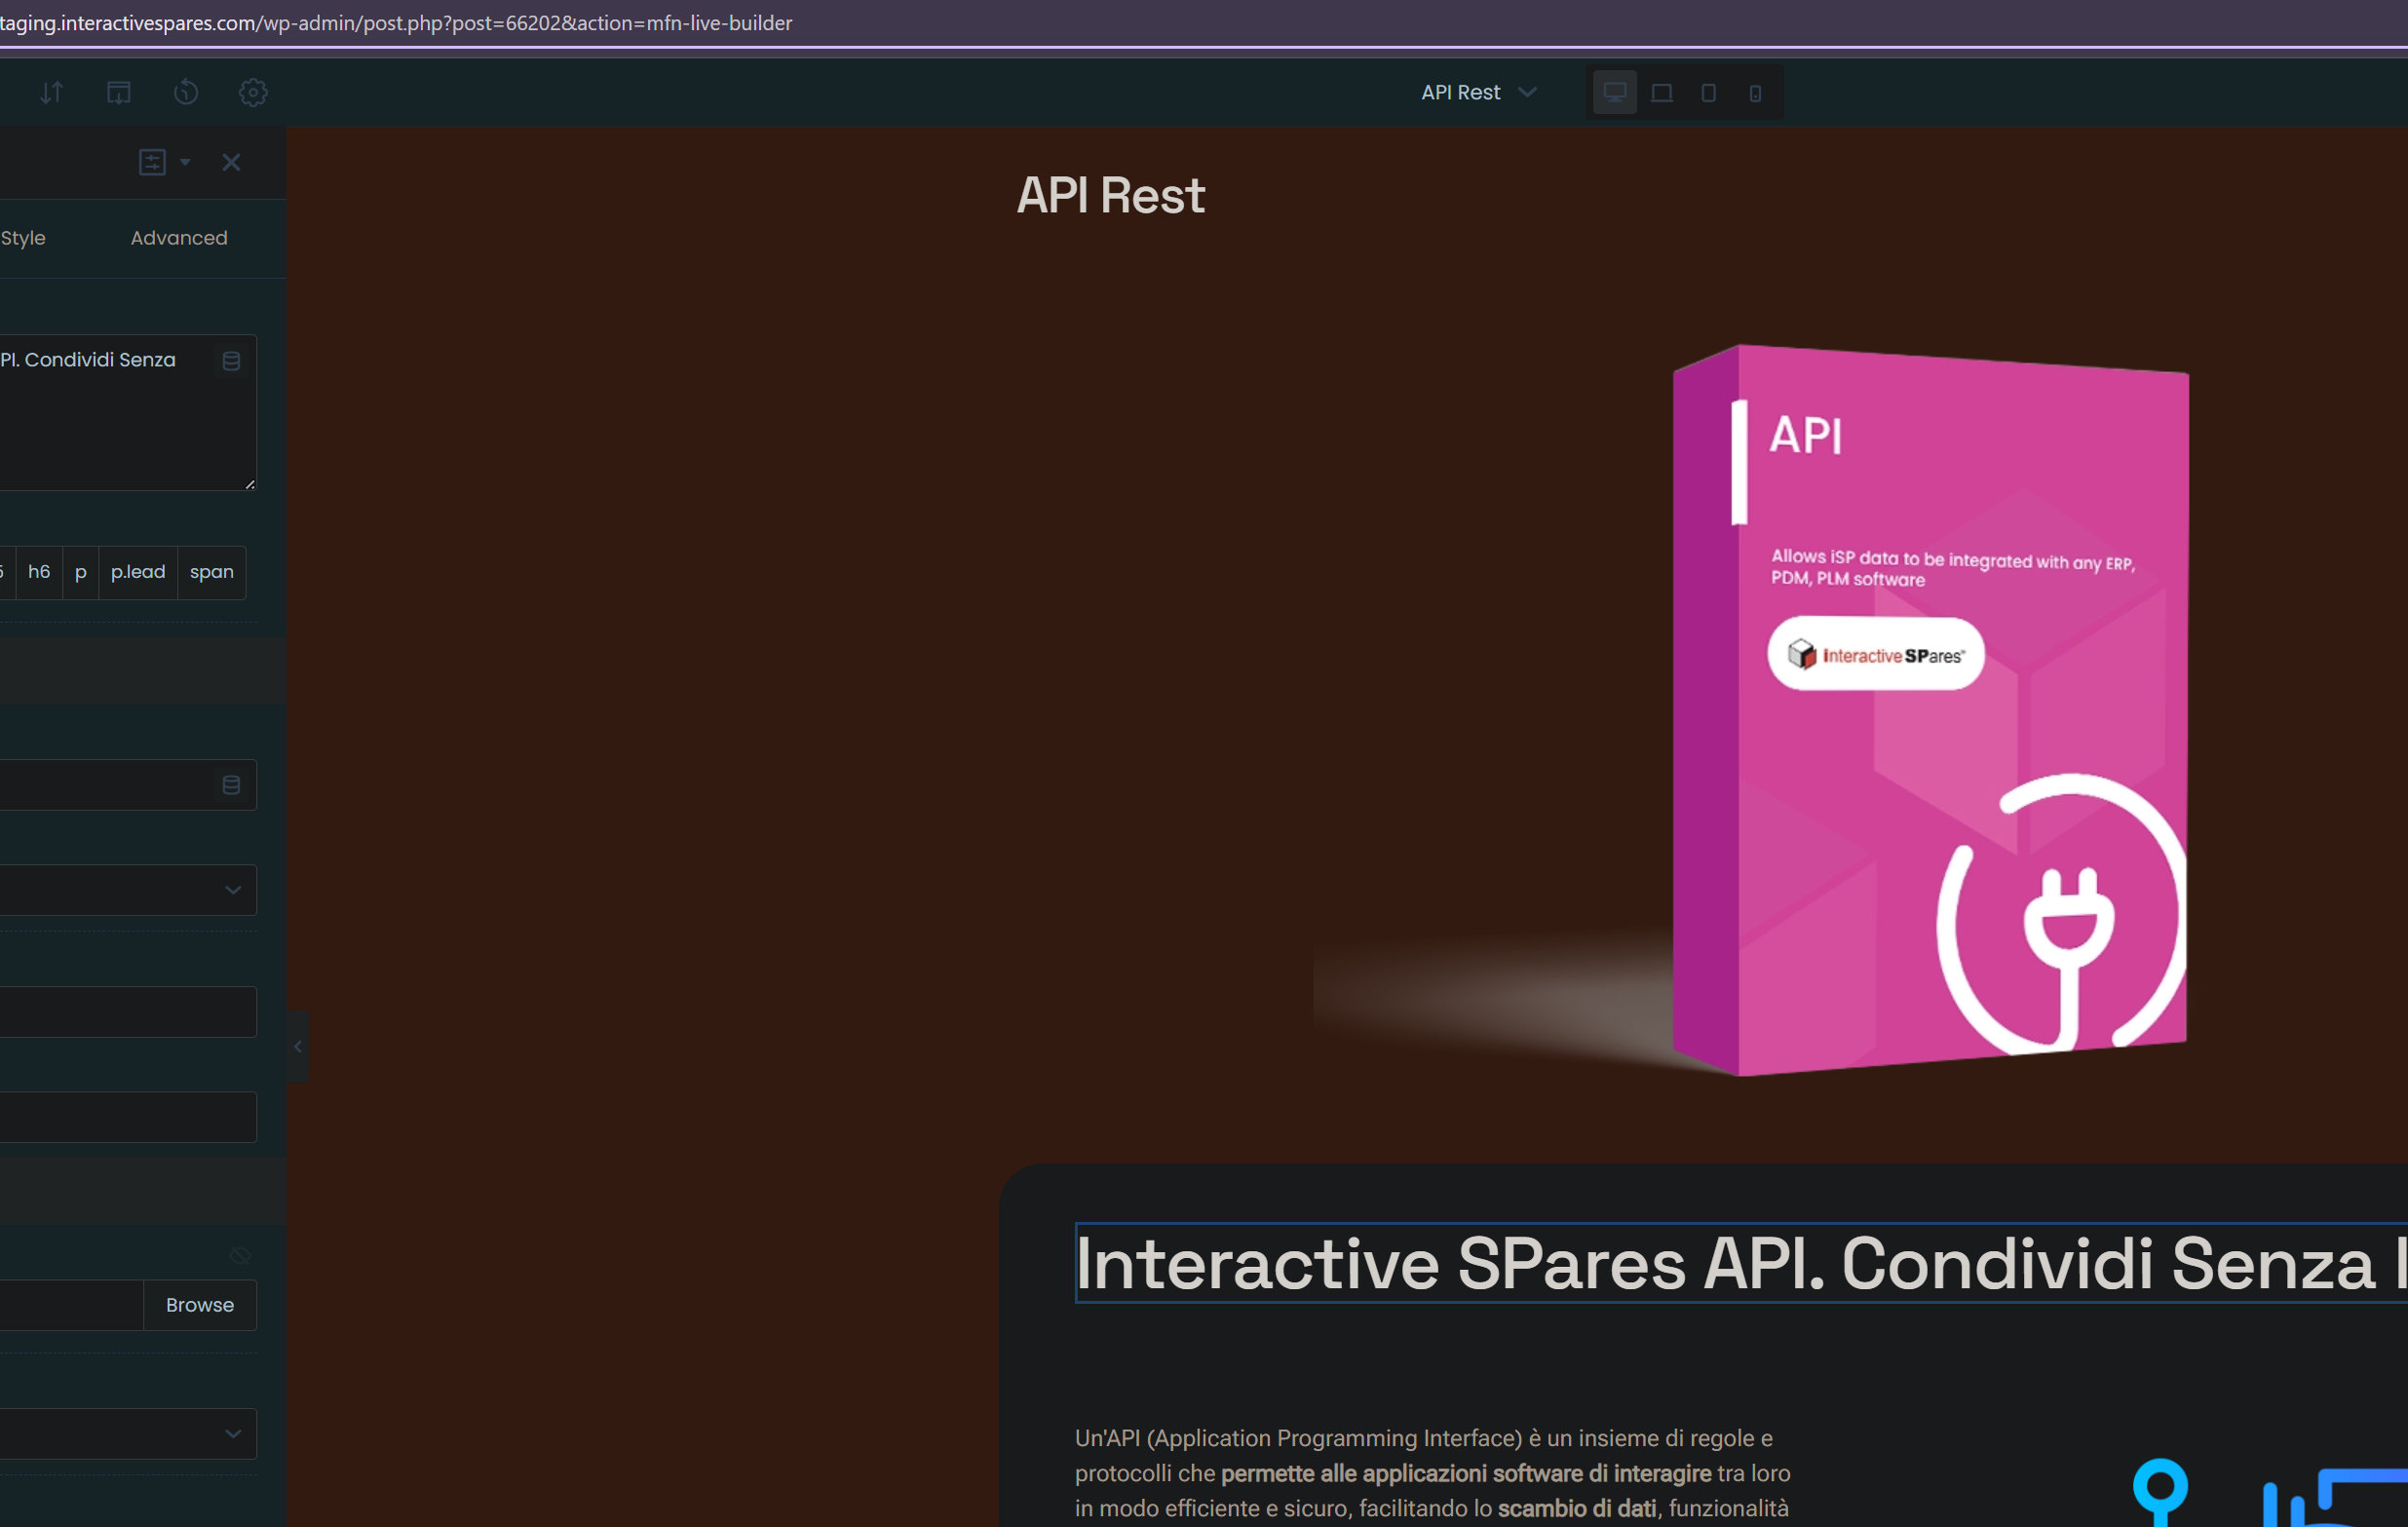The width and height of the screenshot is (2408, 1527).
Task: Switch to the Style tab
Action: click(x=23, y=238)
